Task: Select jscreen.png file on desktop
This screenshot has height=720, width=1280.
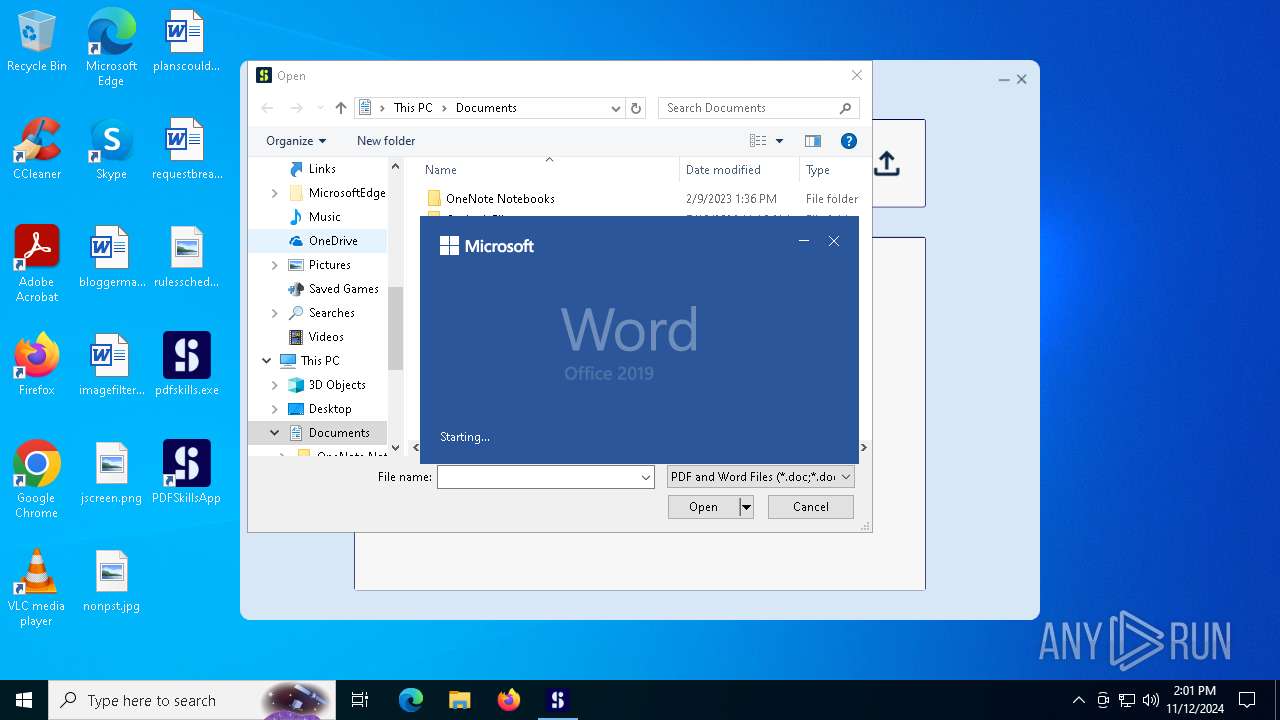Action: [111, 473]
